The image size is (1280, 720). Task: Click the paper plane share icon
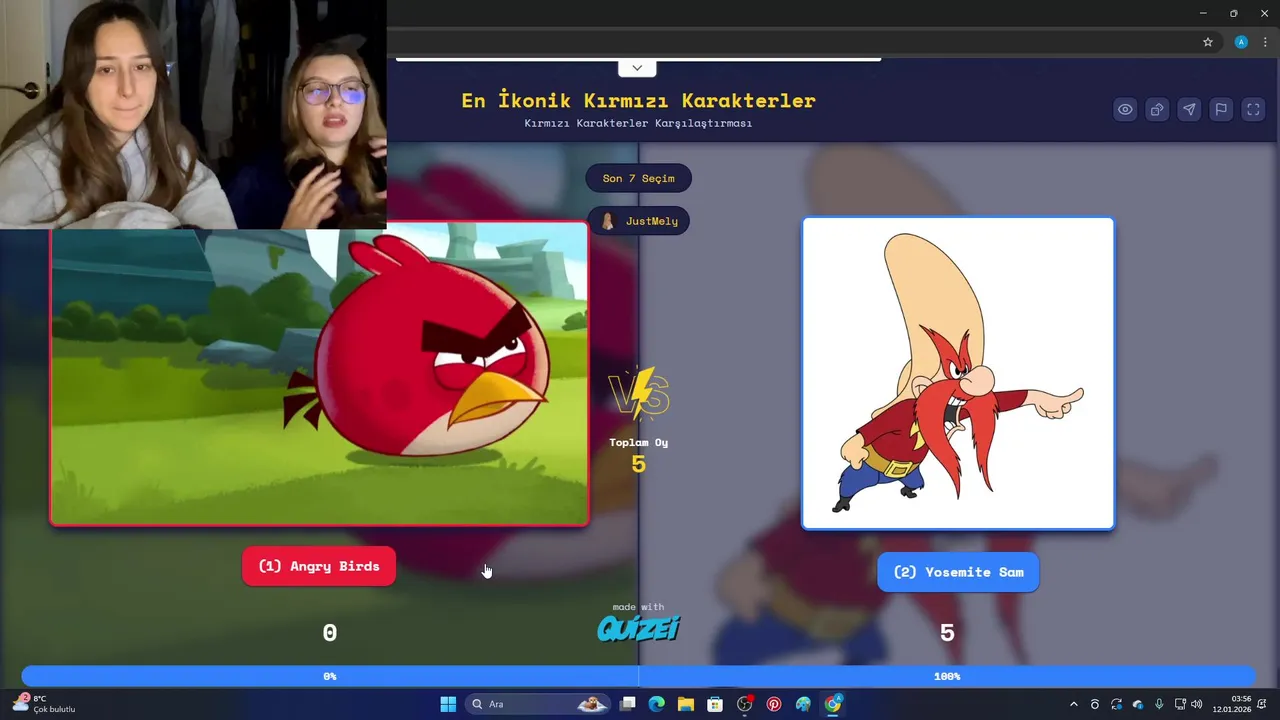click(x=1189, y=109)
